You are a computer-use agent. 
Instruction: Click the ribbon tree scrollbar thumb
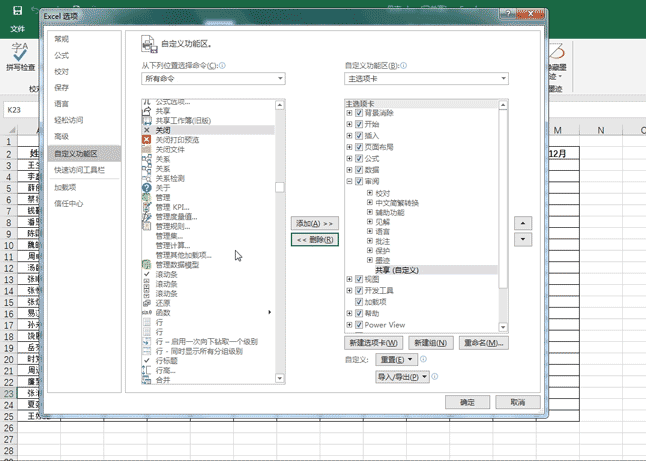pos(503,200)
